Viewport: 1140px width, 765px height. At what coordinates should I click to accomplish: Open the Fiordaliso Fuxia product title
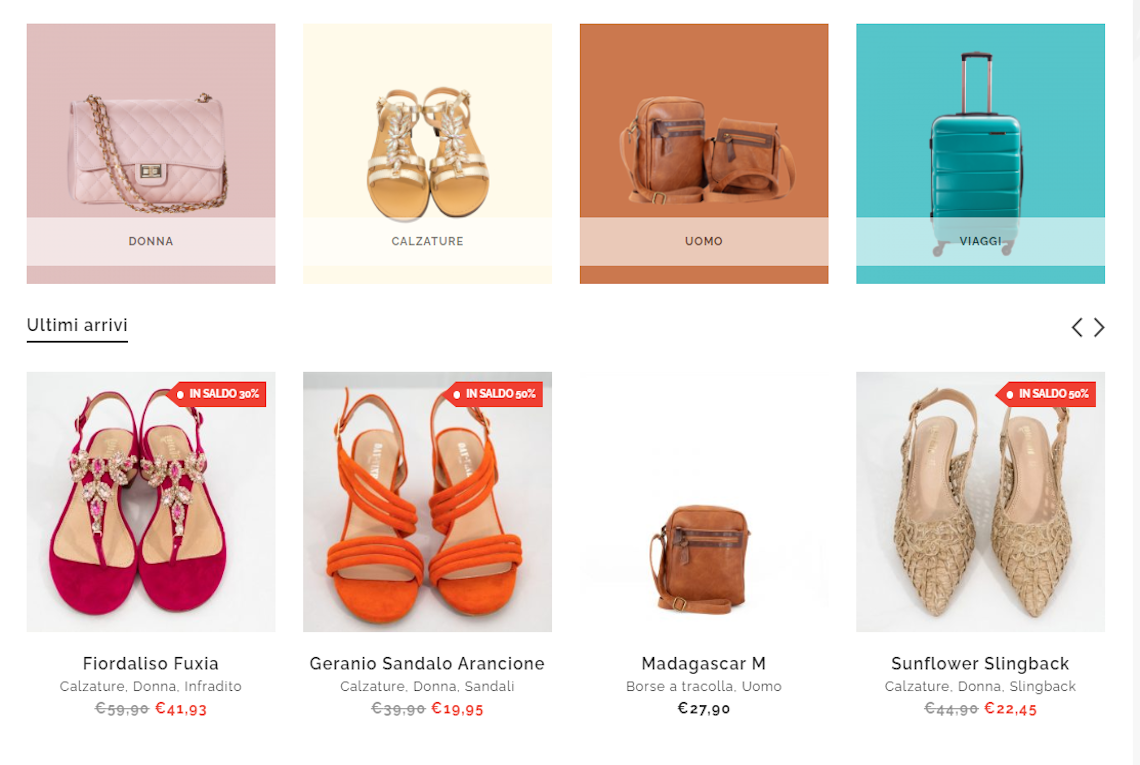[150, 663]
